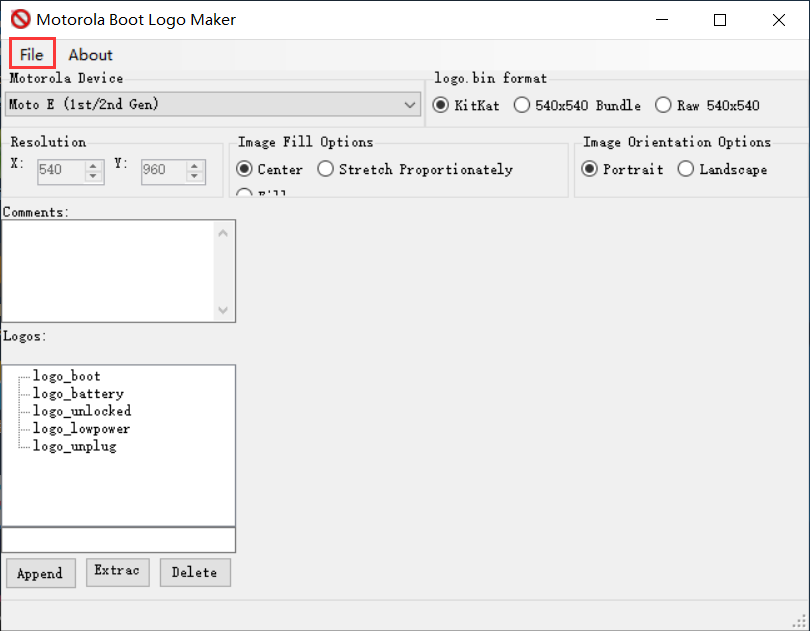Select logo_boot in the Logos tree
This screenshot has height=631, width=810.
point(66,376)
